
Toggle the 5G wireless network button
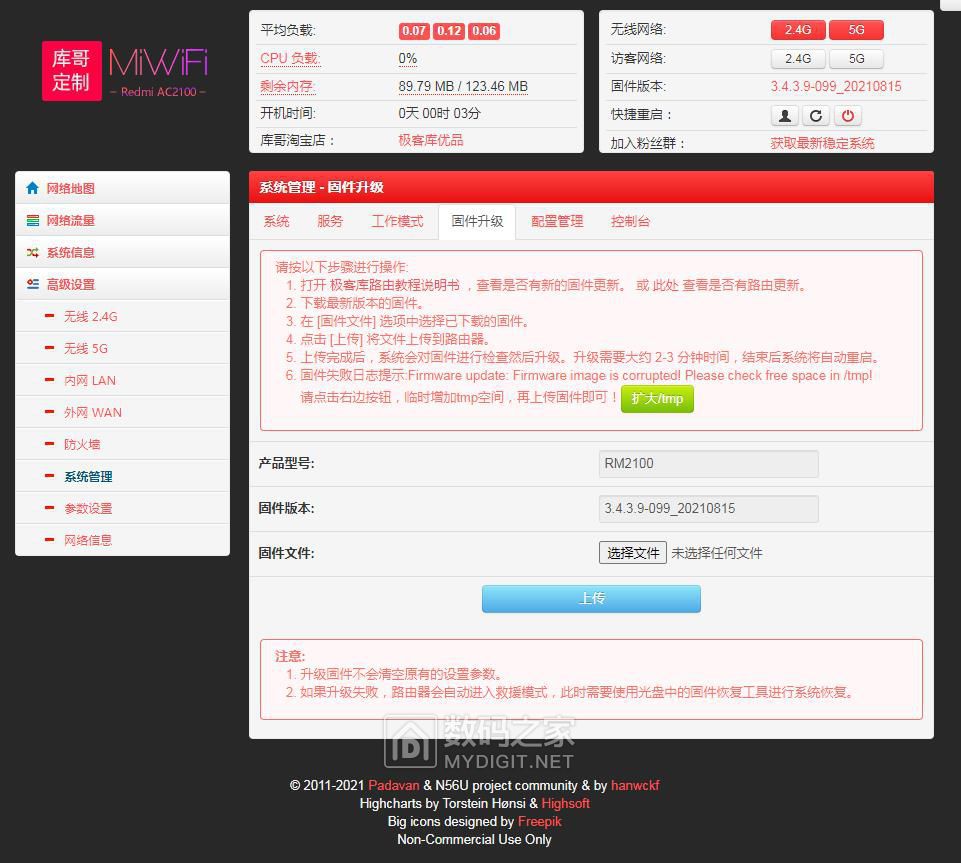(x=856, y=30)
